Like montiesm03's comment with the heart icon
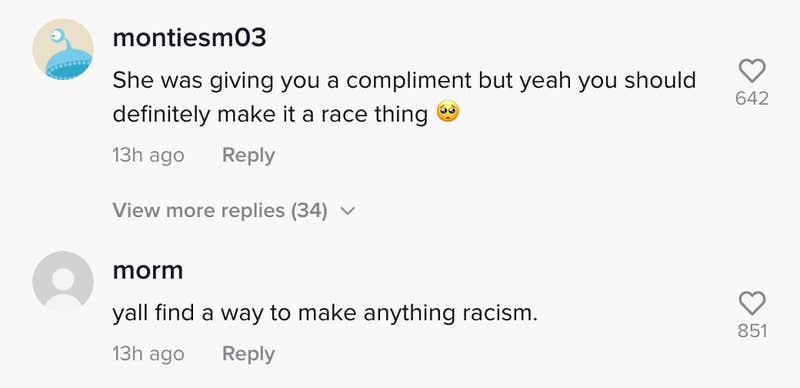Screen dimensions: 800x388 (752, 71)
